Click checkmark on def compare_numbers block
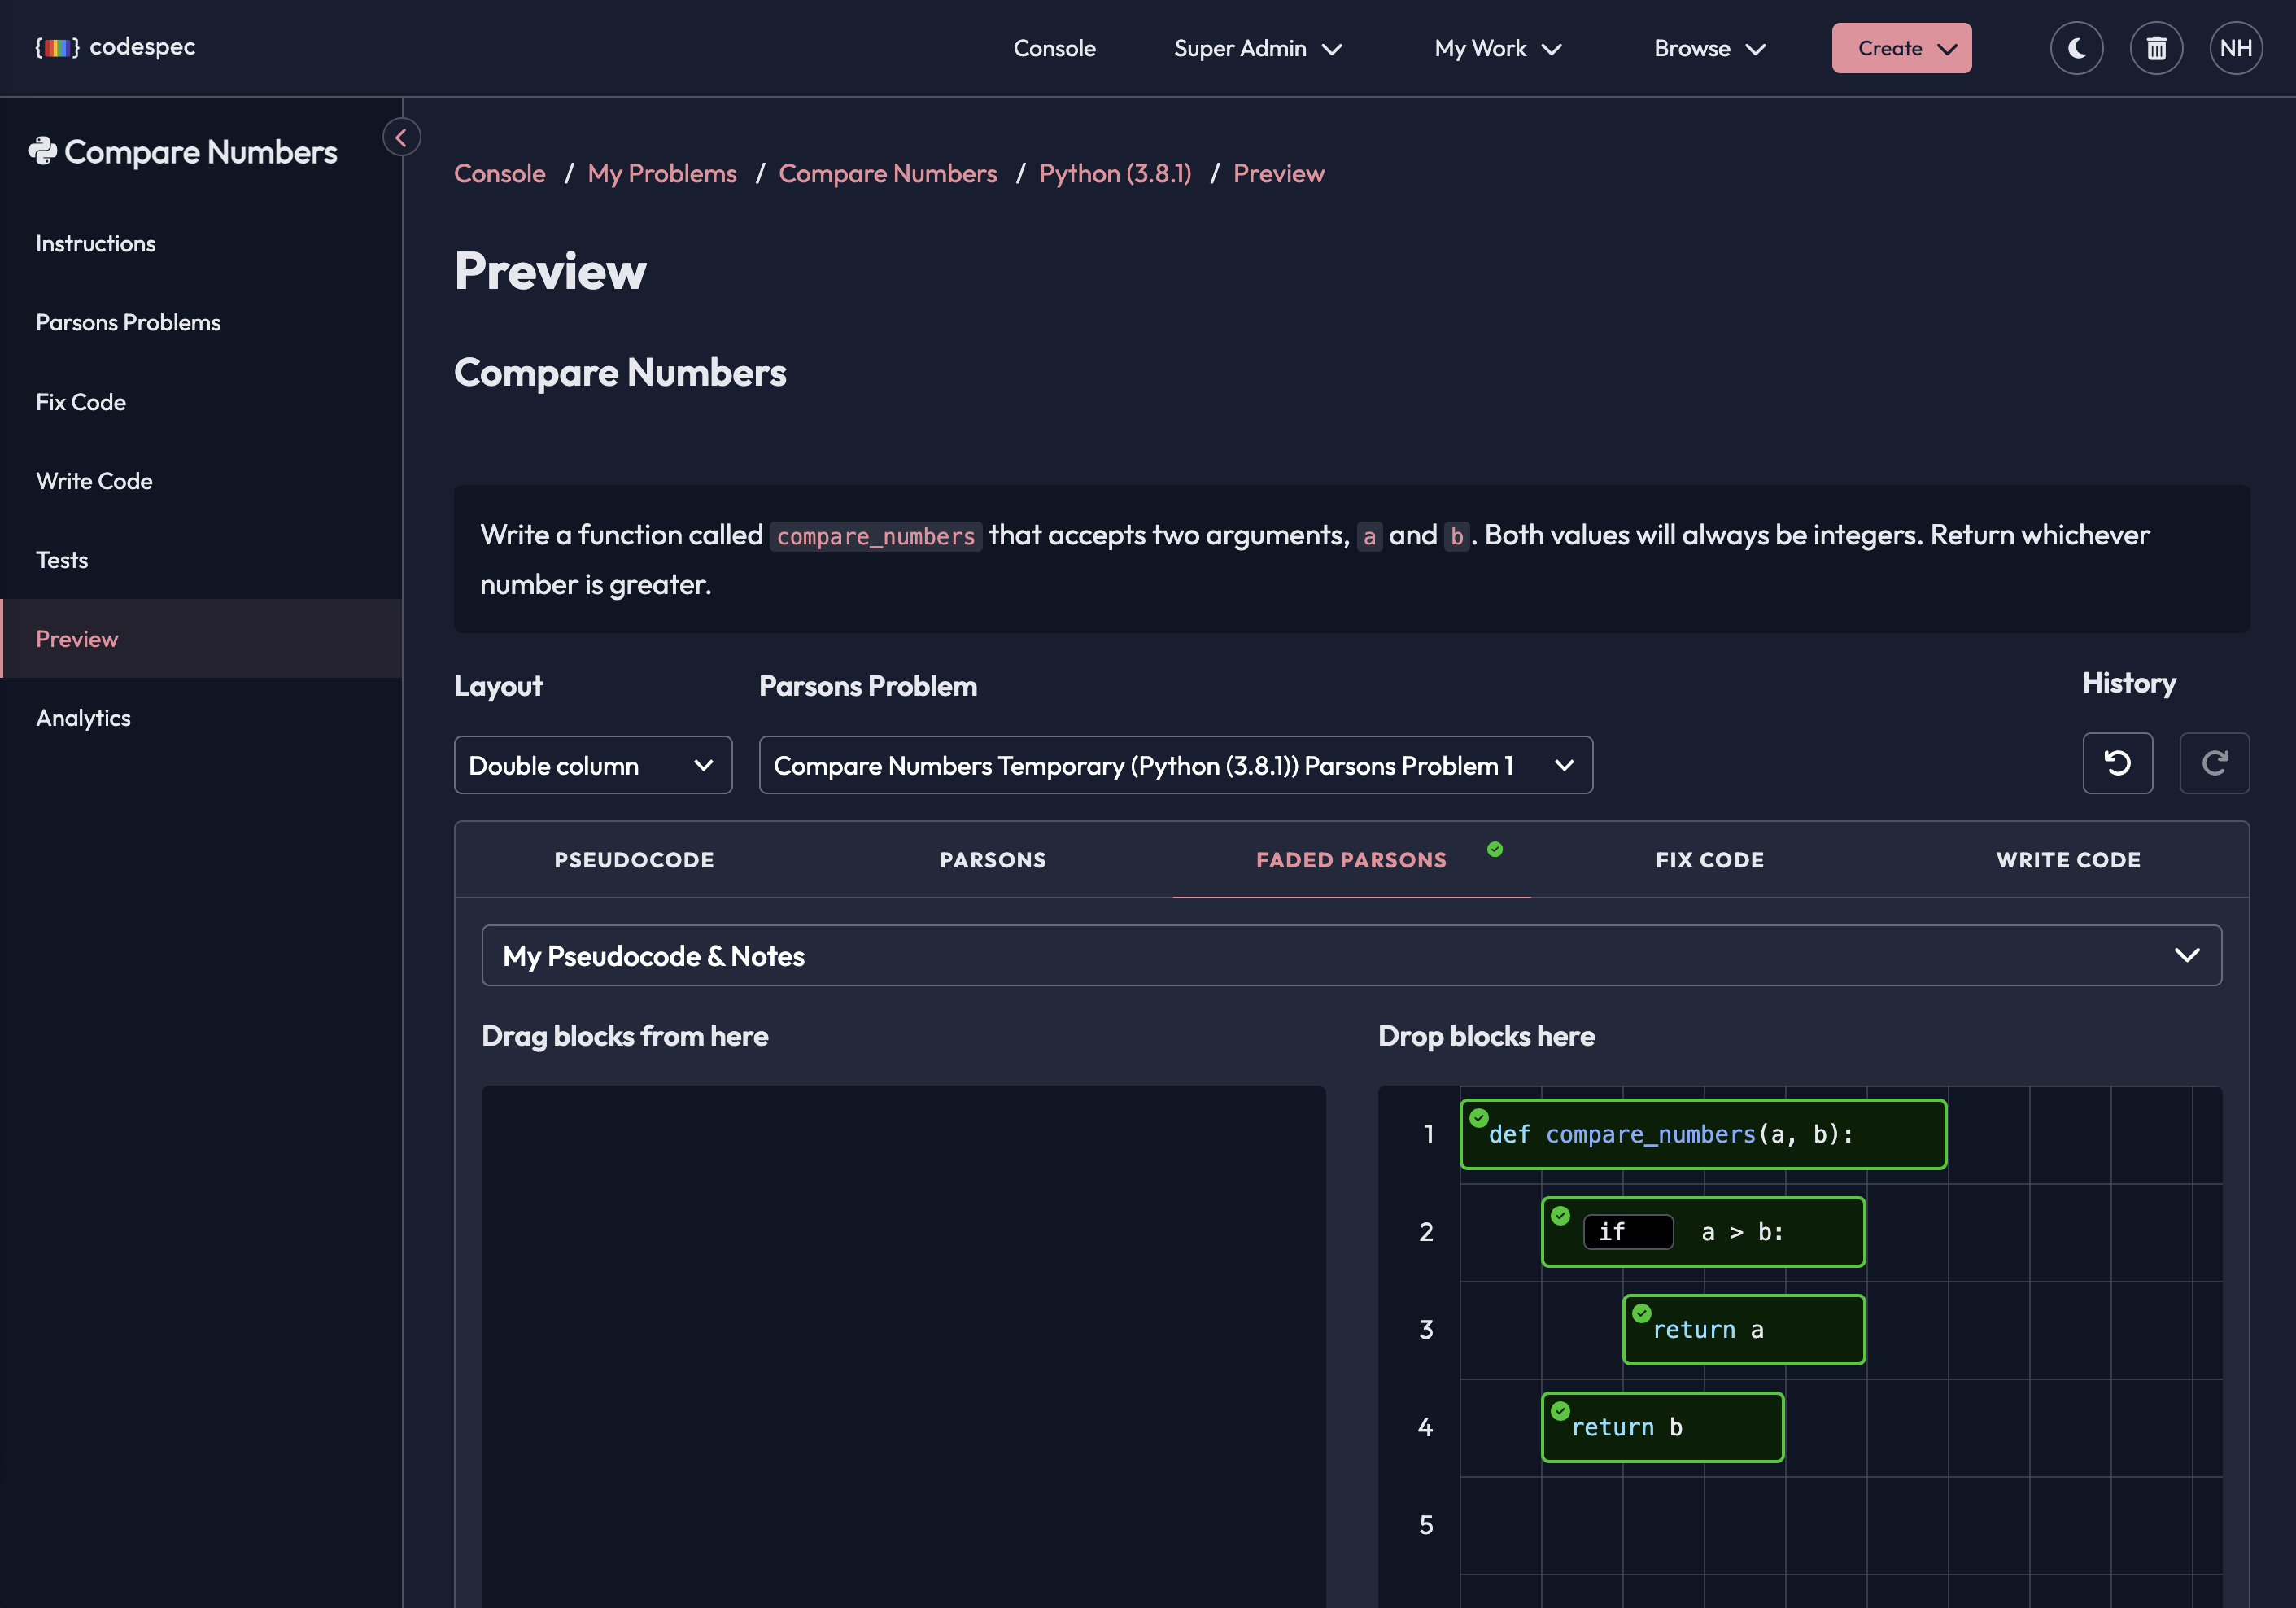 coord(1479,1118)
